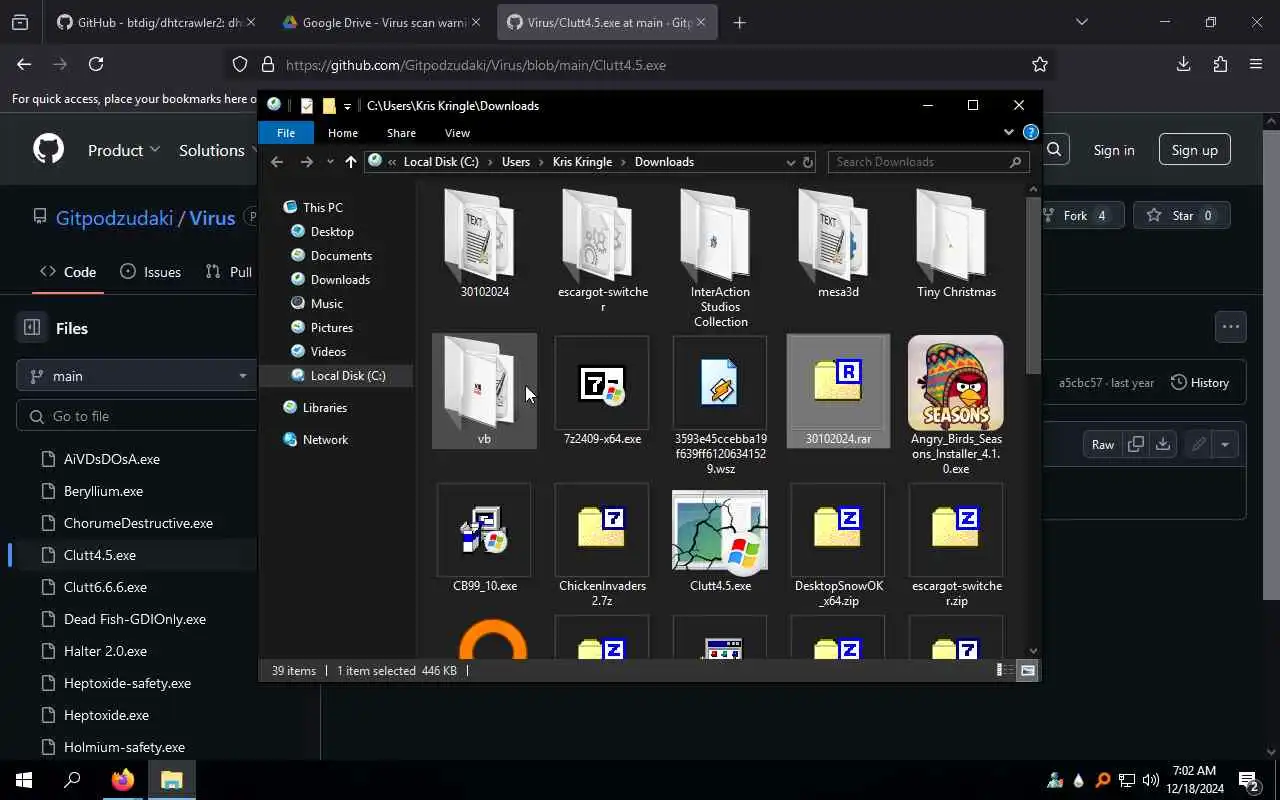Open Explorer help button
The height and width of the screenshot is (800, 1280).
click(x=1031, y=132)
